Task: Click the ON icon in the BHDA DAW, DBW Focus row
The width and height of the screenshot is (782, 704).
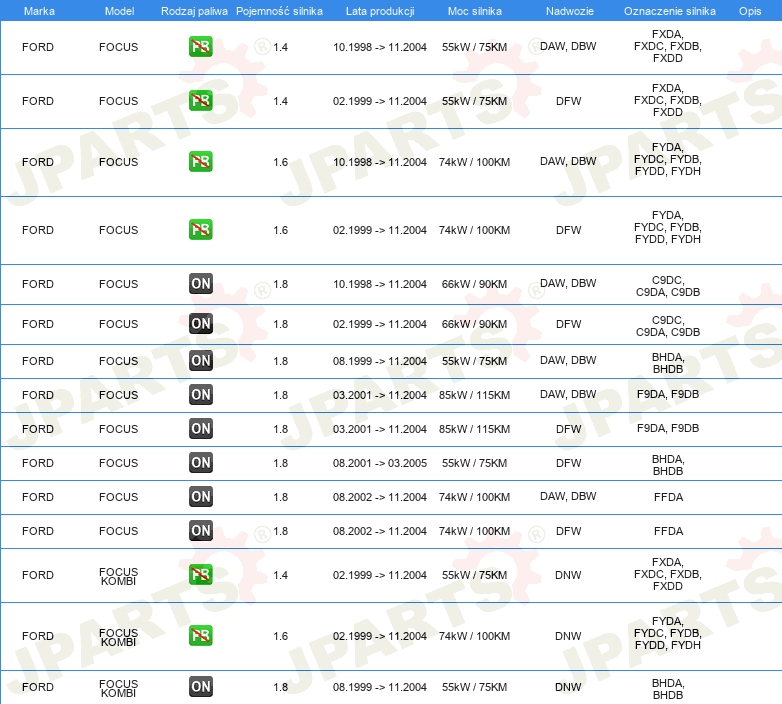Action: pos(201,361)
